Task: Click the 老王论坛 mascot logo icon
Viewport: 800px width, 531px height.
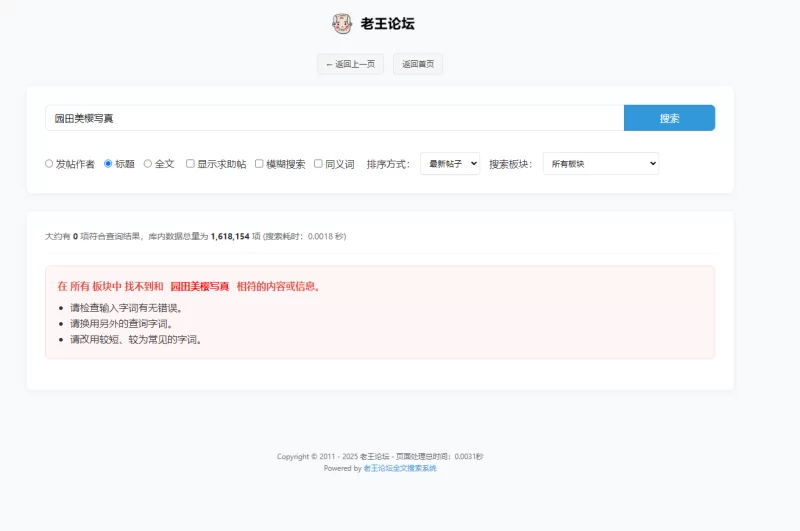Action: coord(342,23)
